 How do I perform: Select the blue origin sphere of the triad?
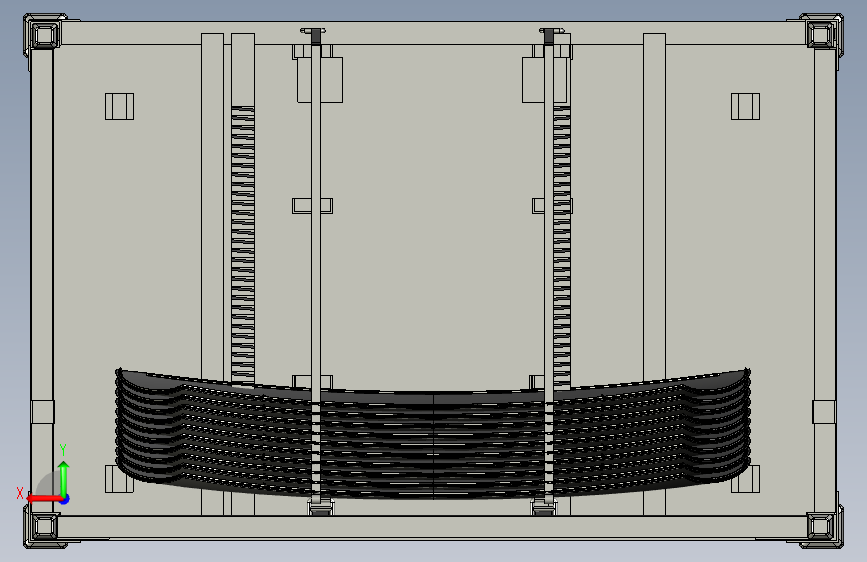coord(65,499)
